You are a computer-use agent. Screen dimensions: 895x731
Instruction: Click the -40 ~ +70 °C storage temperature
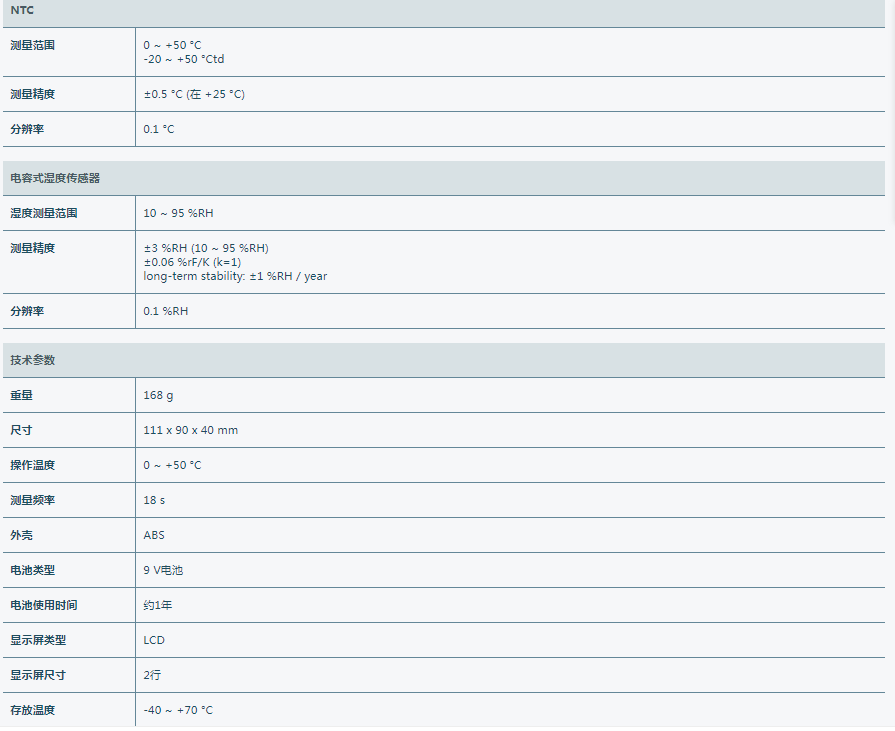[178, 710]
